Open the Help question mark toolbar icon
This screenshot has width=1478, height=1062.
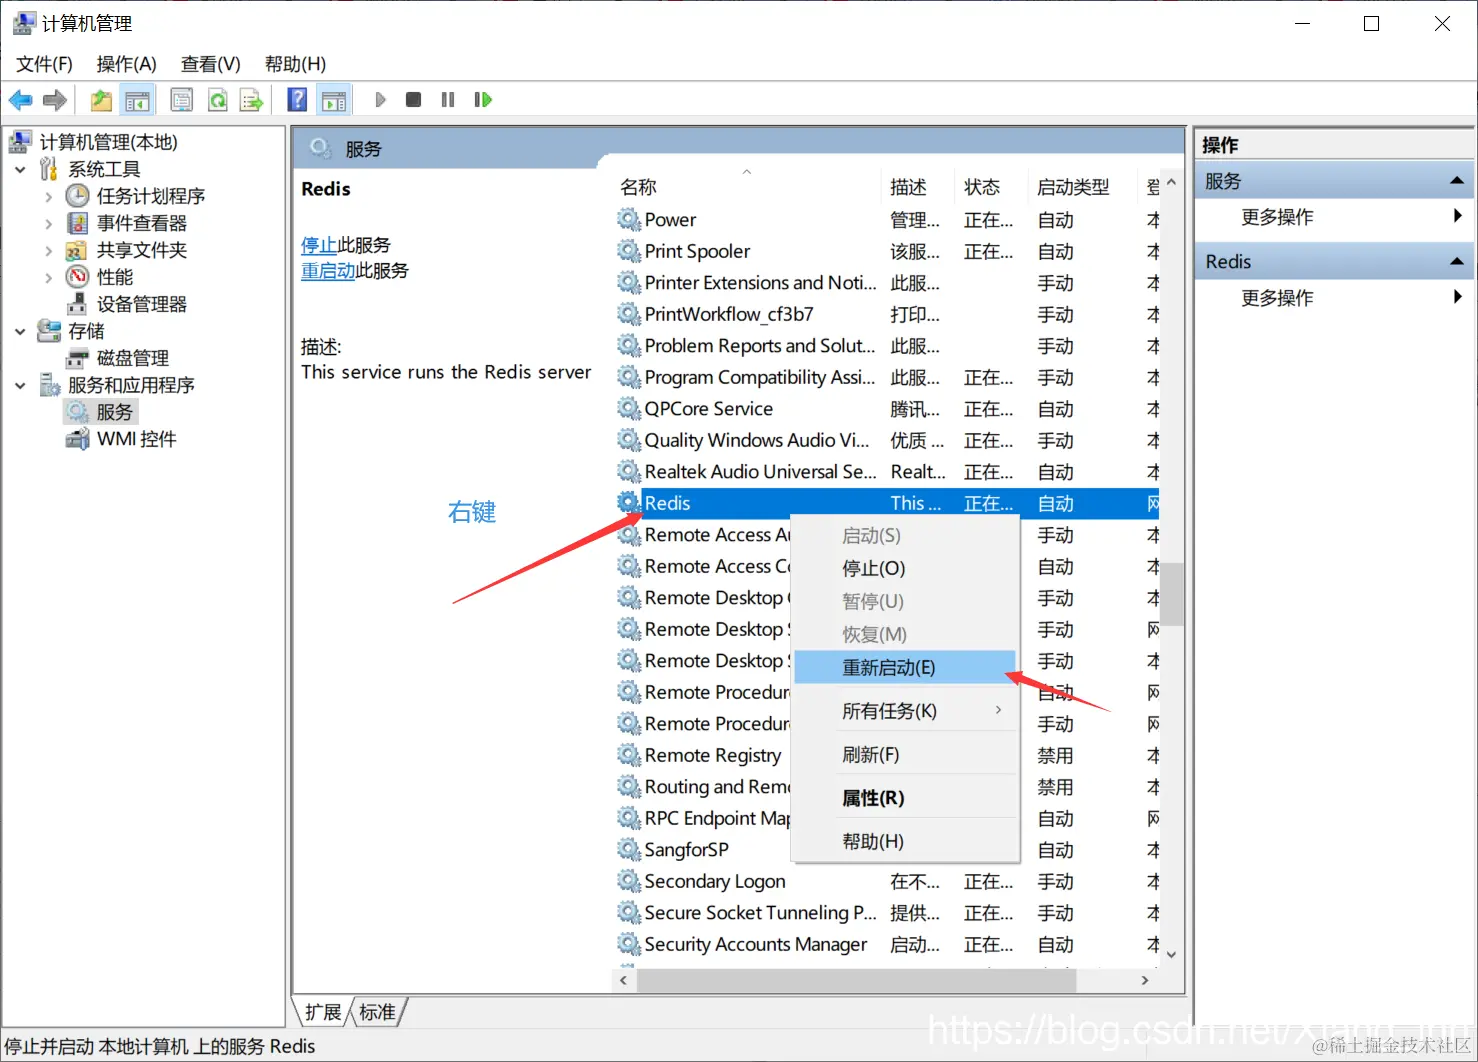pyautogui.click(x=297, y=100)
